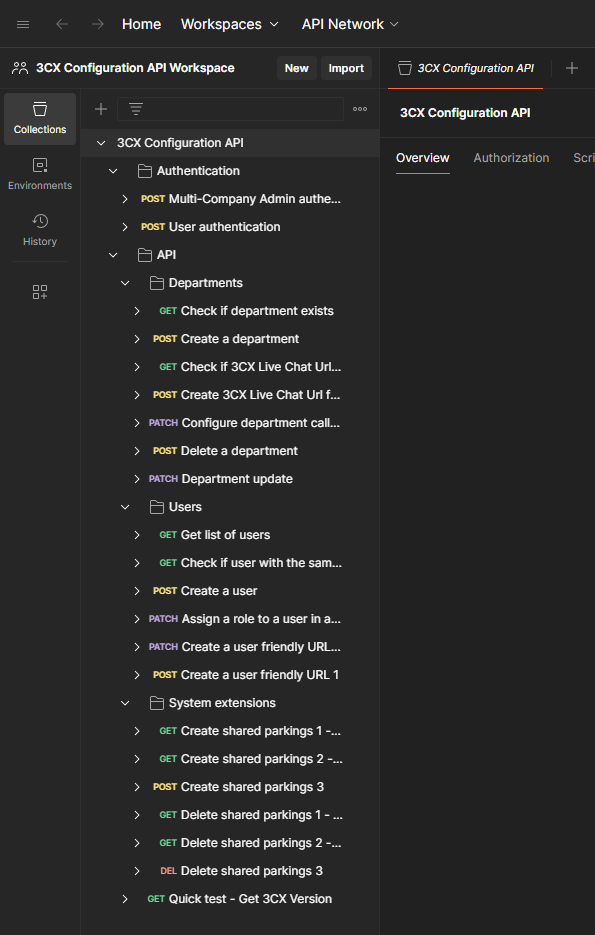Click the collection filter search field
Image resolution: width=595 pixels, height=935 pixels.
point(230,109)
